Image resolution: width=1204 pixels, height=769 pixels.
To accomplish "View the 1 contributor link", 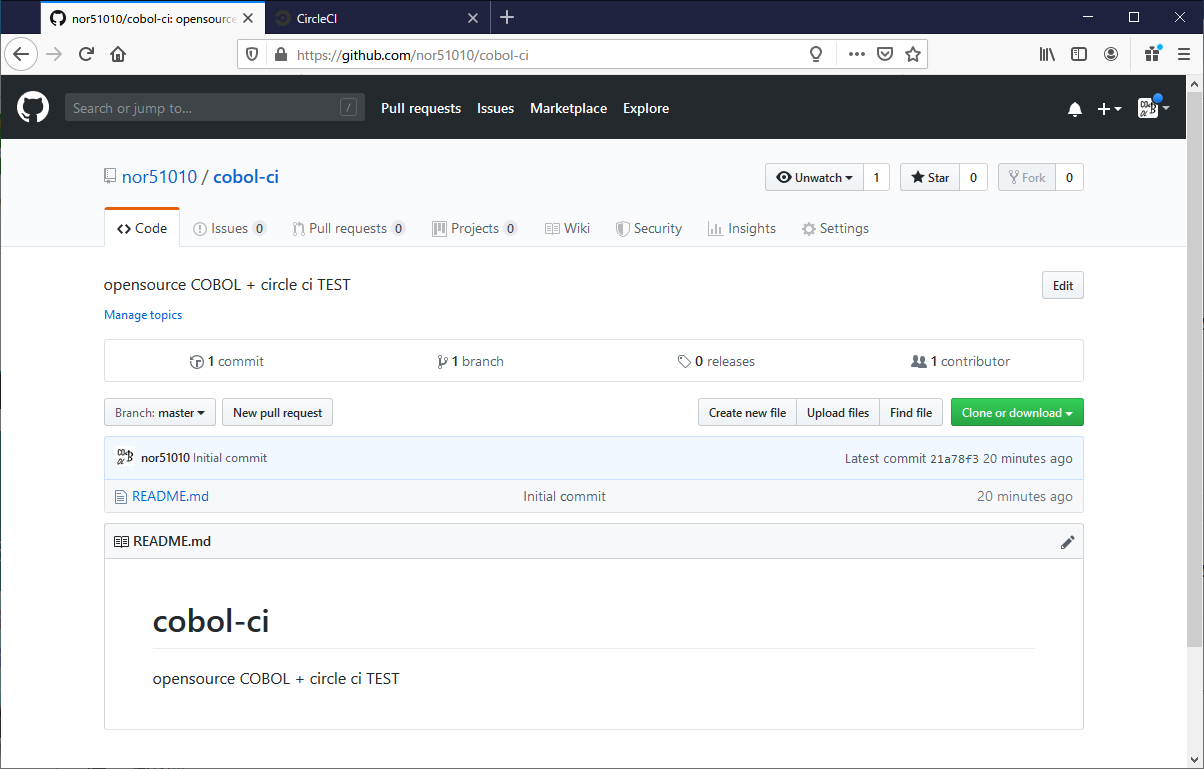I will point(961,361).
